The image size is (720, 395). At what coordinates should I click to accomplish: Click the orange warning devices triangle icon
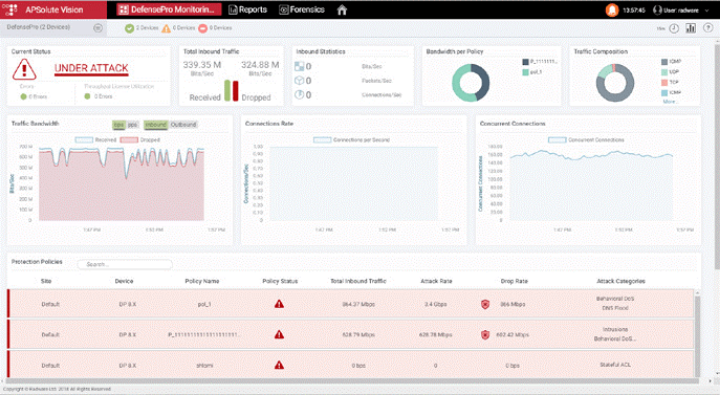pos(166,28)
